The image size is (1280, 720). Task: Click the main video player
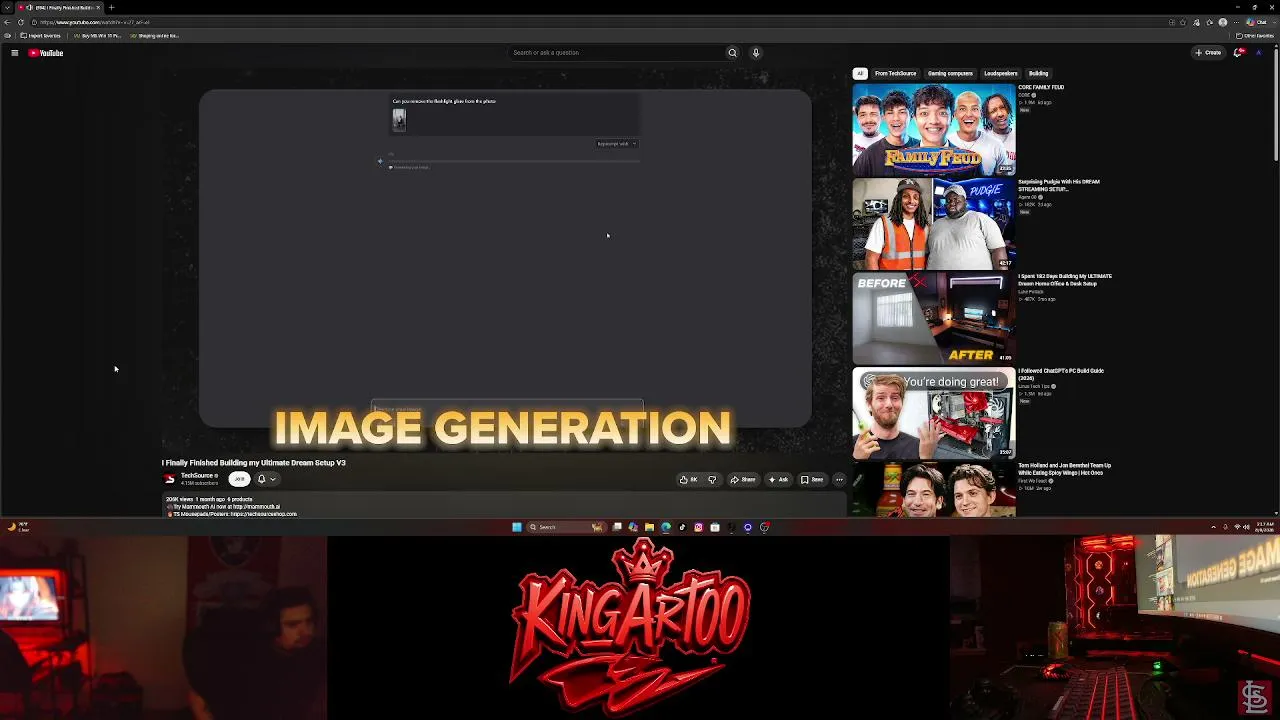click(505, 258)
